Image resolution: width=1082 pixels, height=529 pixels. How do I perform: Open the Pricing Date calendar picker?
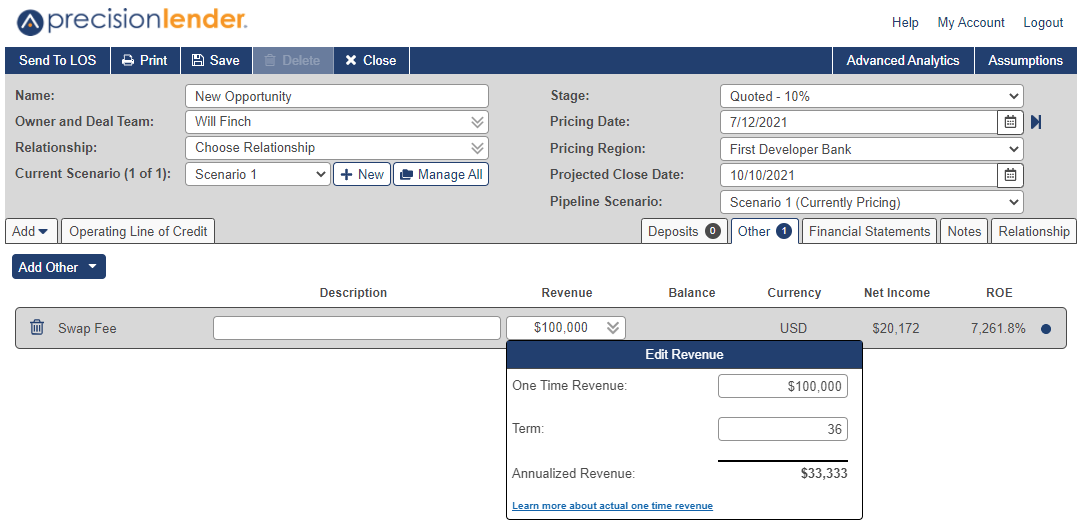click(1010, 122)
